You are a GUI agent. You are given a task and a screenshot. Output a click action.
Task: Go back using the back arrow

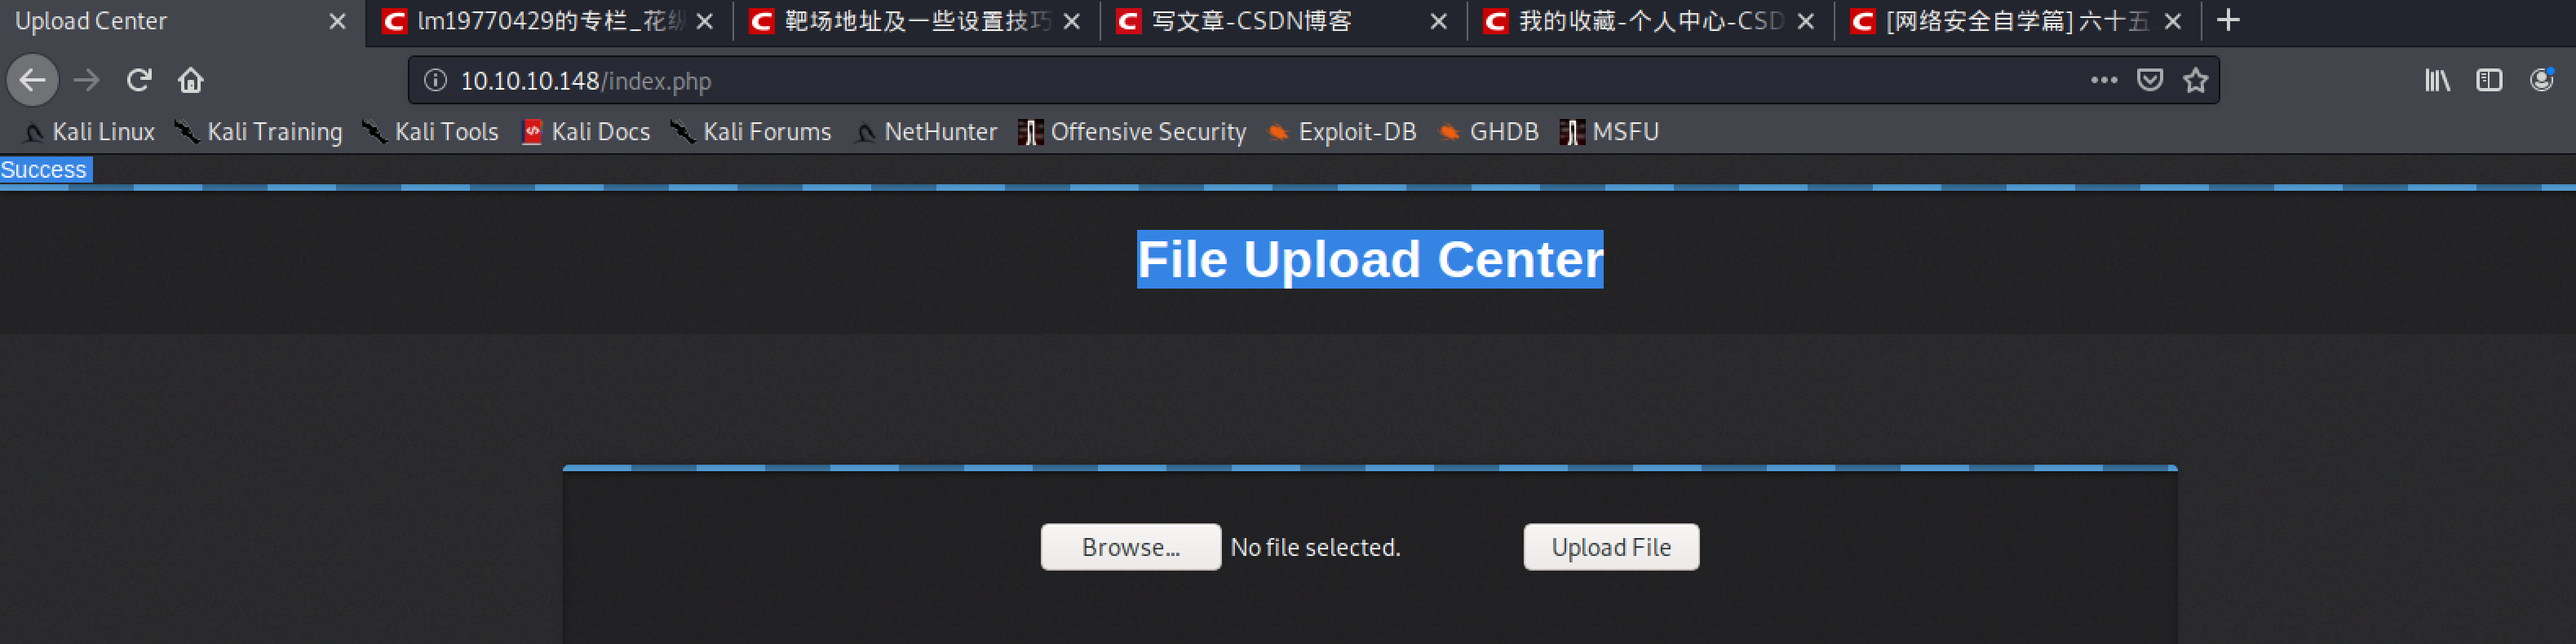click(x=33, y=80)
